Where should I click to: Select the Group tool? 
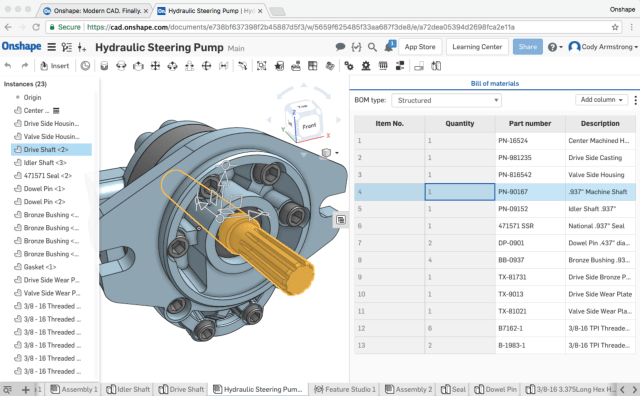pyautogui.click(x=262, y=66)
